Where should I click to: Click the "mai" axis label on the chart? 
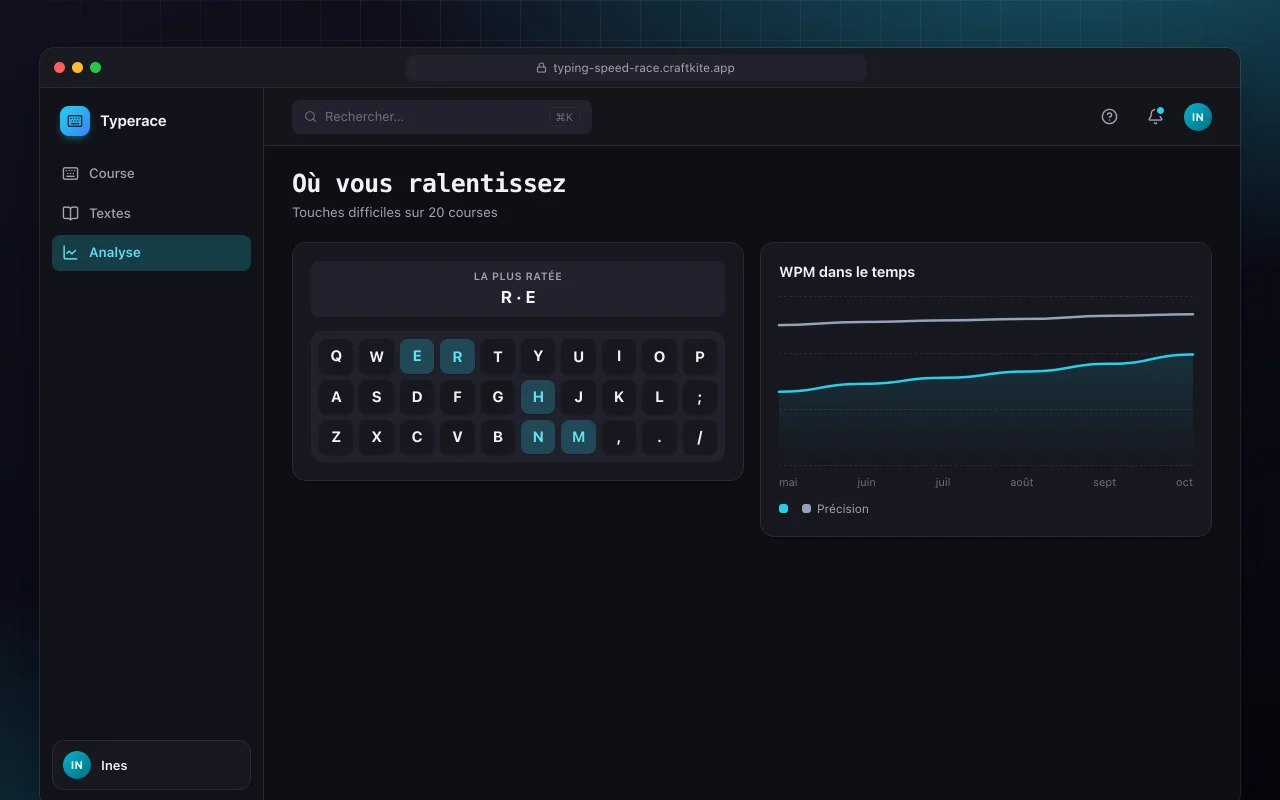coord(788,482)
